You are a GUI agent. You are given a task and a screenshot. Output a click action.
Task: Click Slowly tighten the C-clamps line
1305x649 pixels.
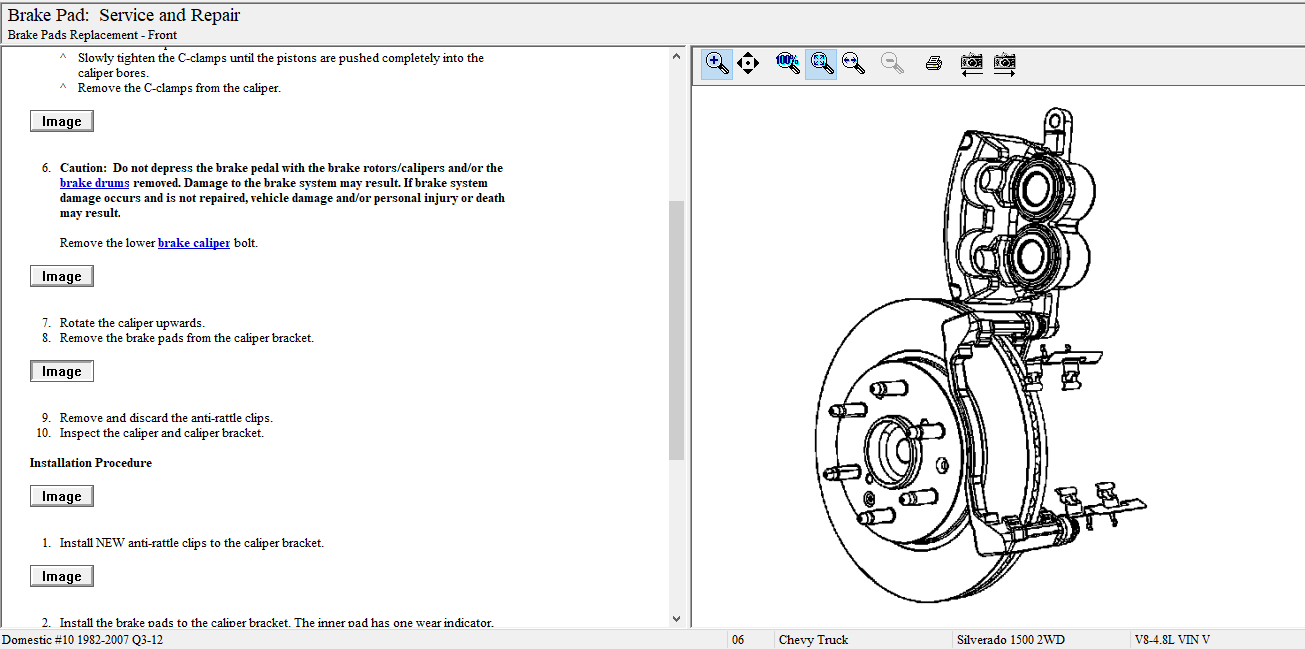281,65
